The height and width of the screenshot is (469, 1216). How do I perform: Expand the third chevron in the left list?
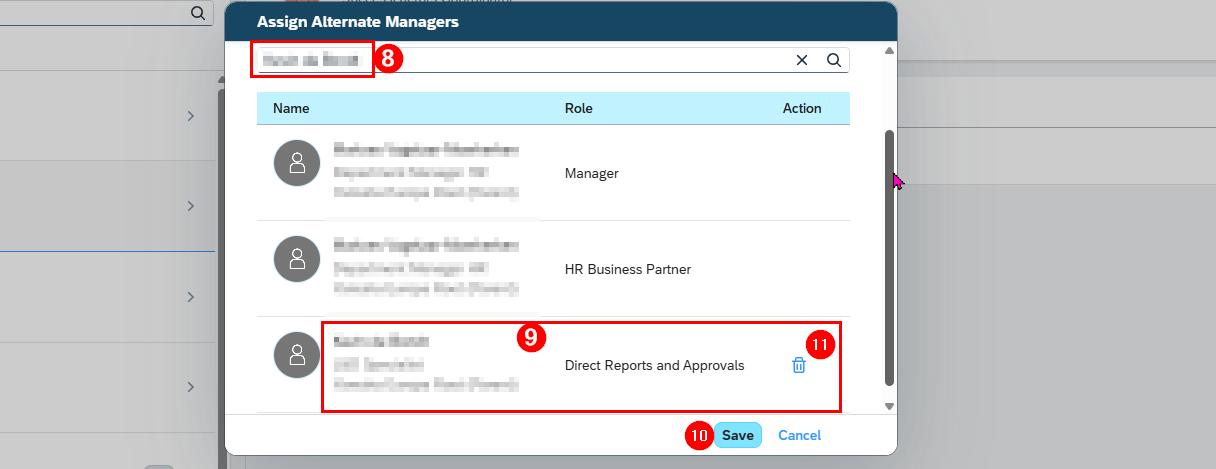point(190,297)
